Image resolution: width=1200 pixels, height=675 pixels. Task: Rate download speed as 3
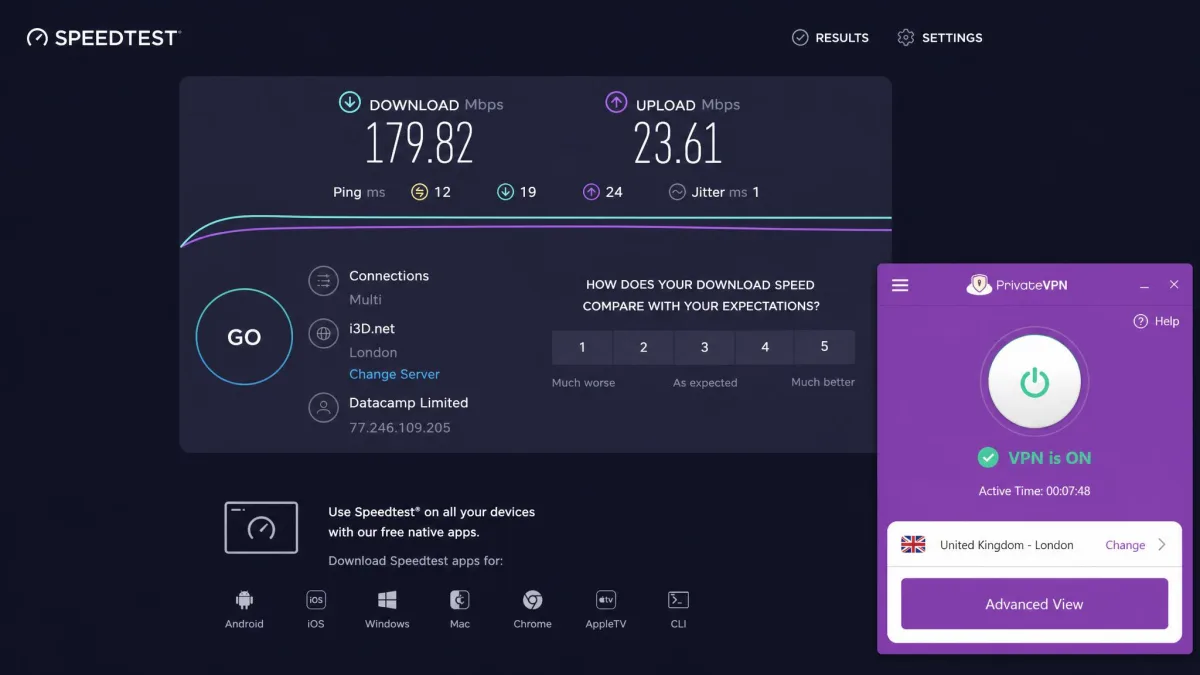pos(704,347)
